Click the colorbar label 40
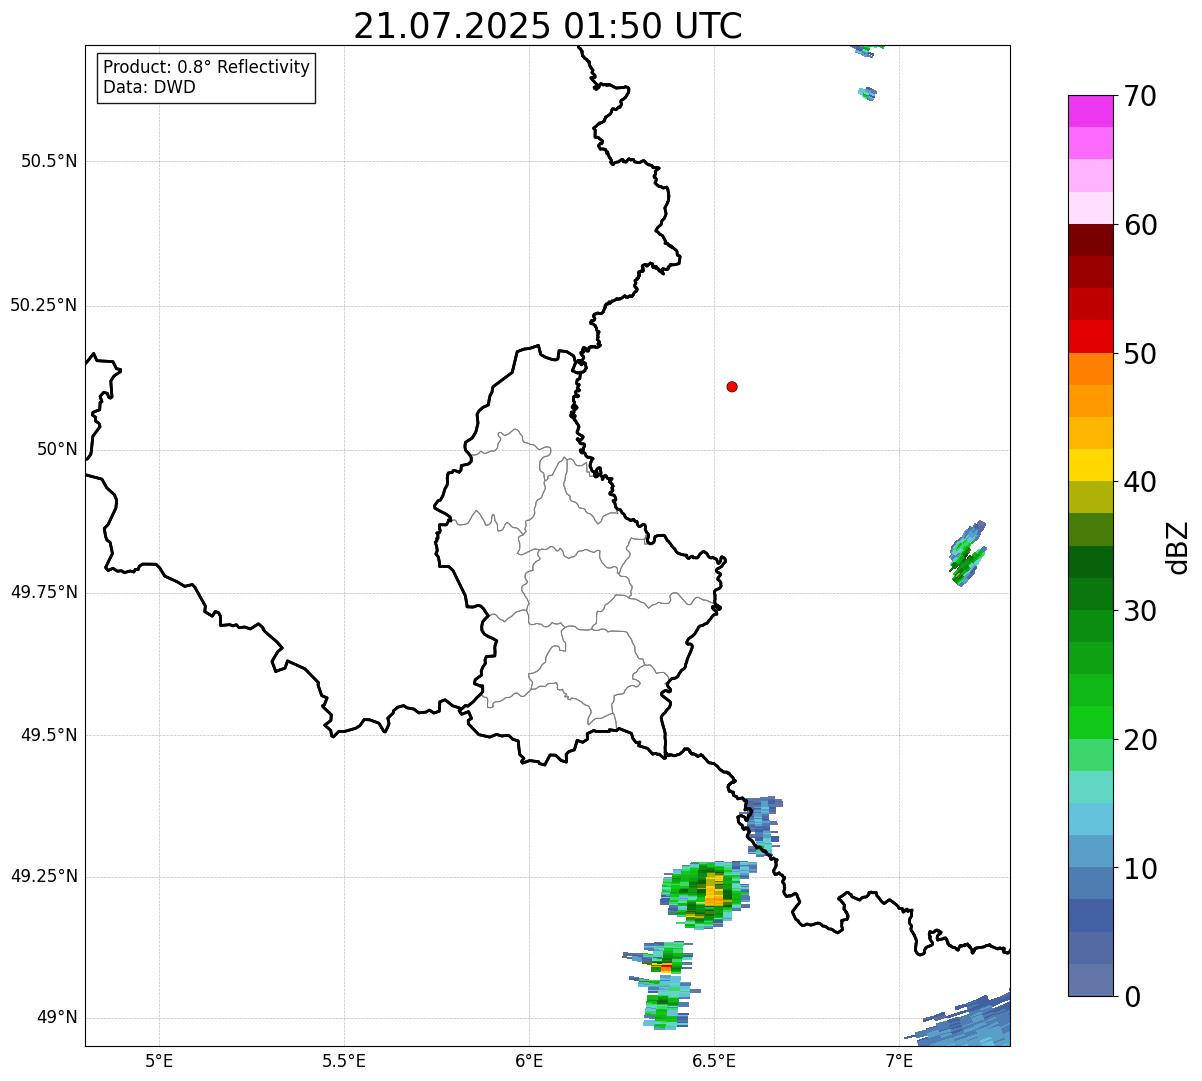Viewport: 1202px width, 1081px height. point(1140,482)
